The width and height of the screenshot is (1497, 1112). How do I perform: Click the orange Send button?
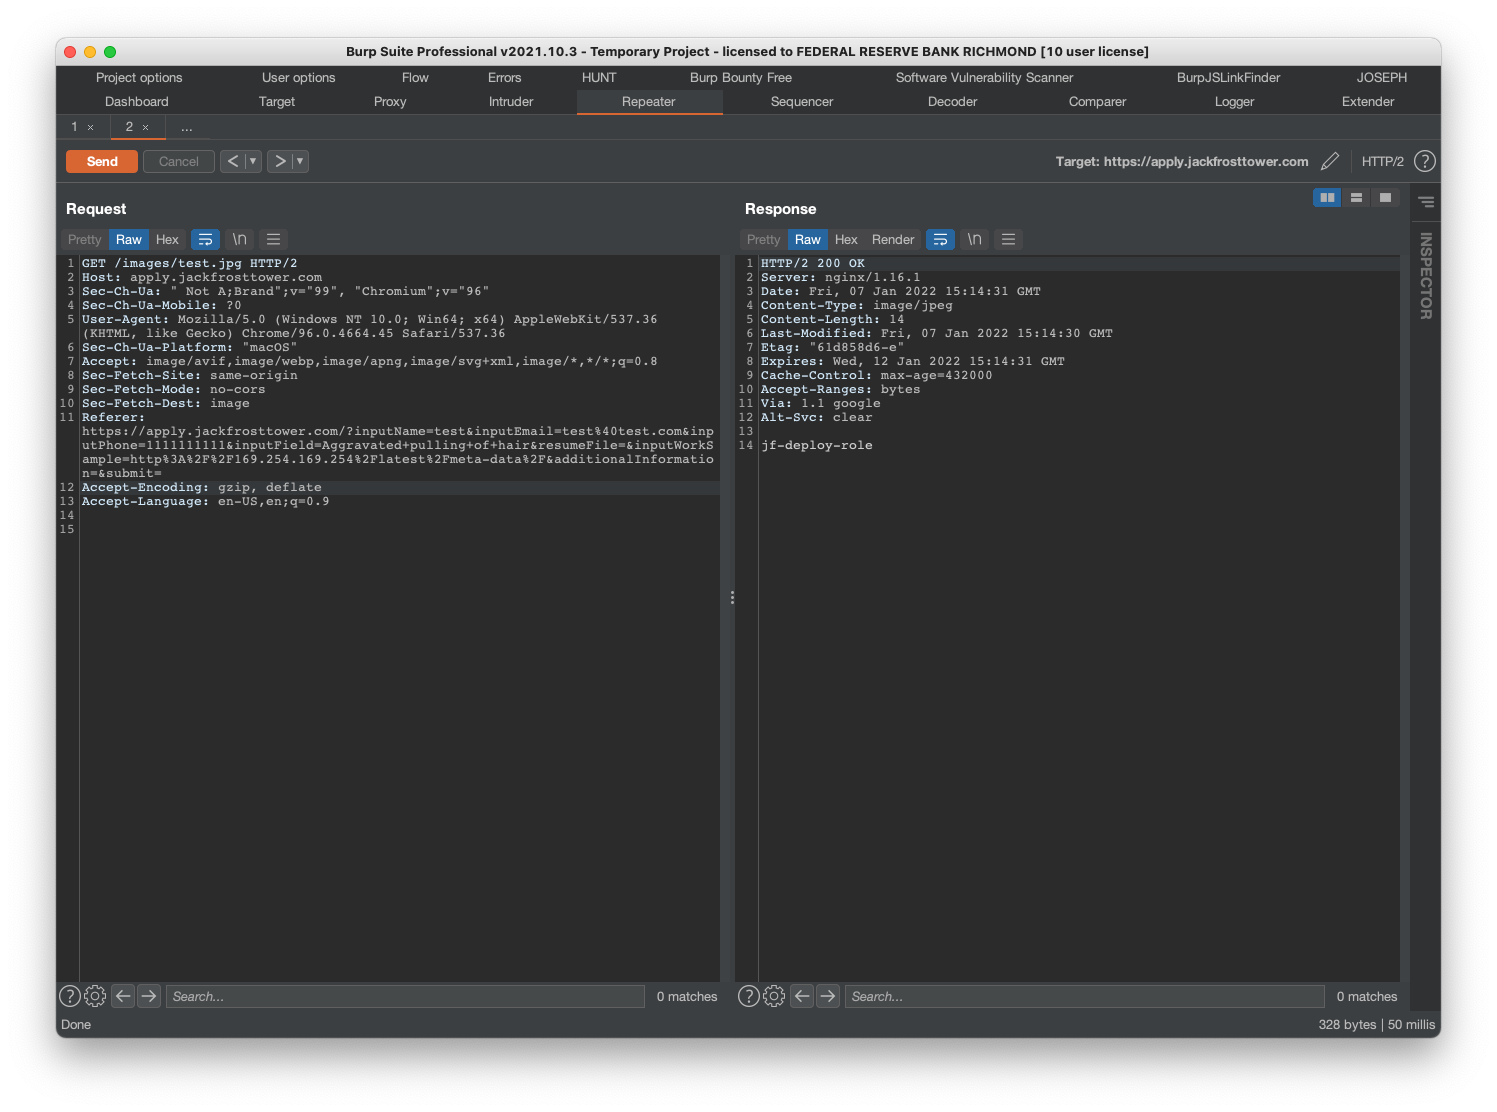tap(102, 161)
